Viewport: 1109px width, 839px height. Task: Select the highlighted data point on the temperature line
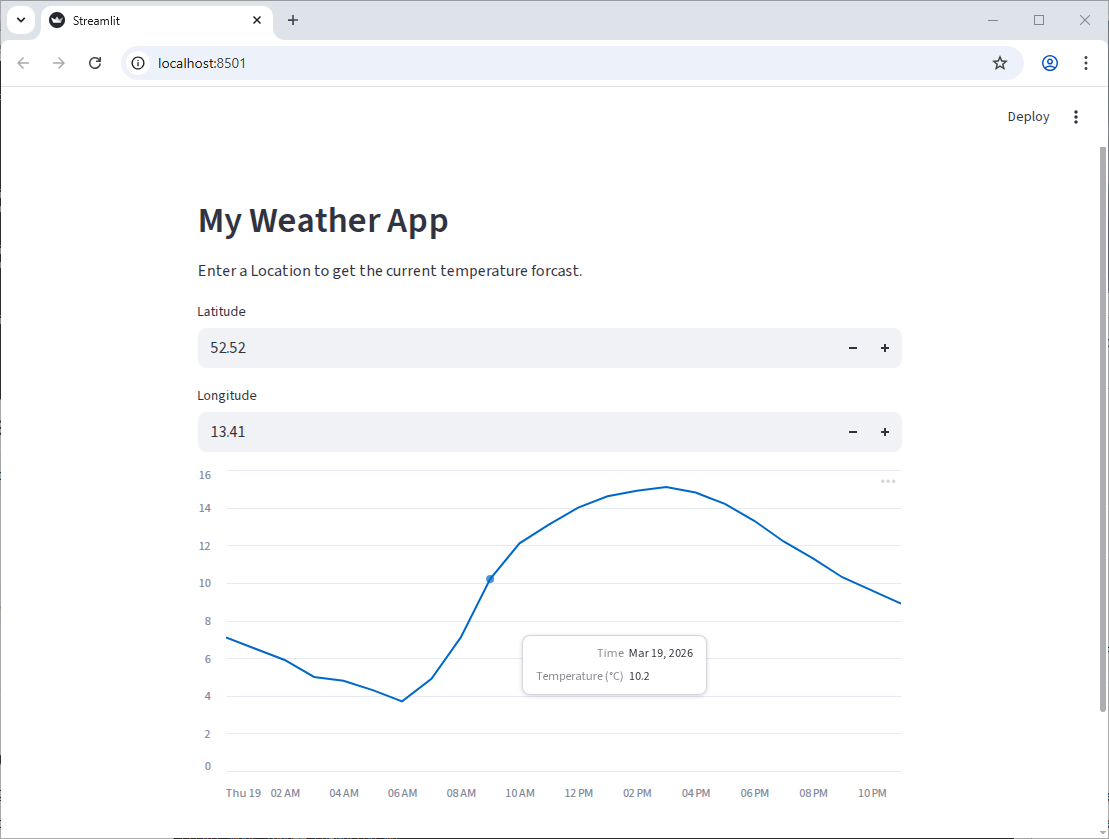click(x=490, y=578)
